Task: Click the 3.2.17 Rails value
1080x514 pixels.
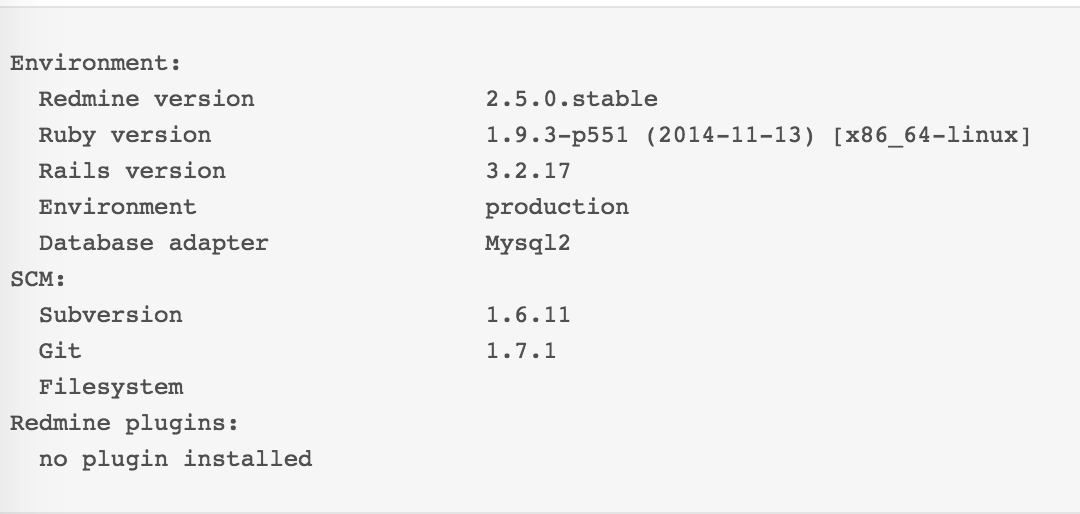Action: 528,171
